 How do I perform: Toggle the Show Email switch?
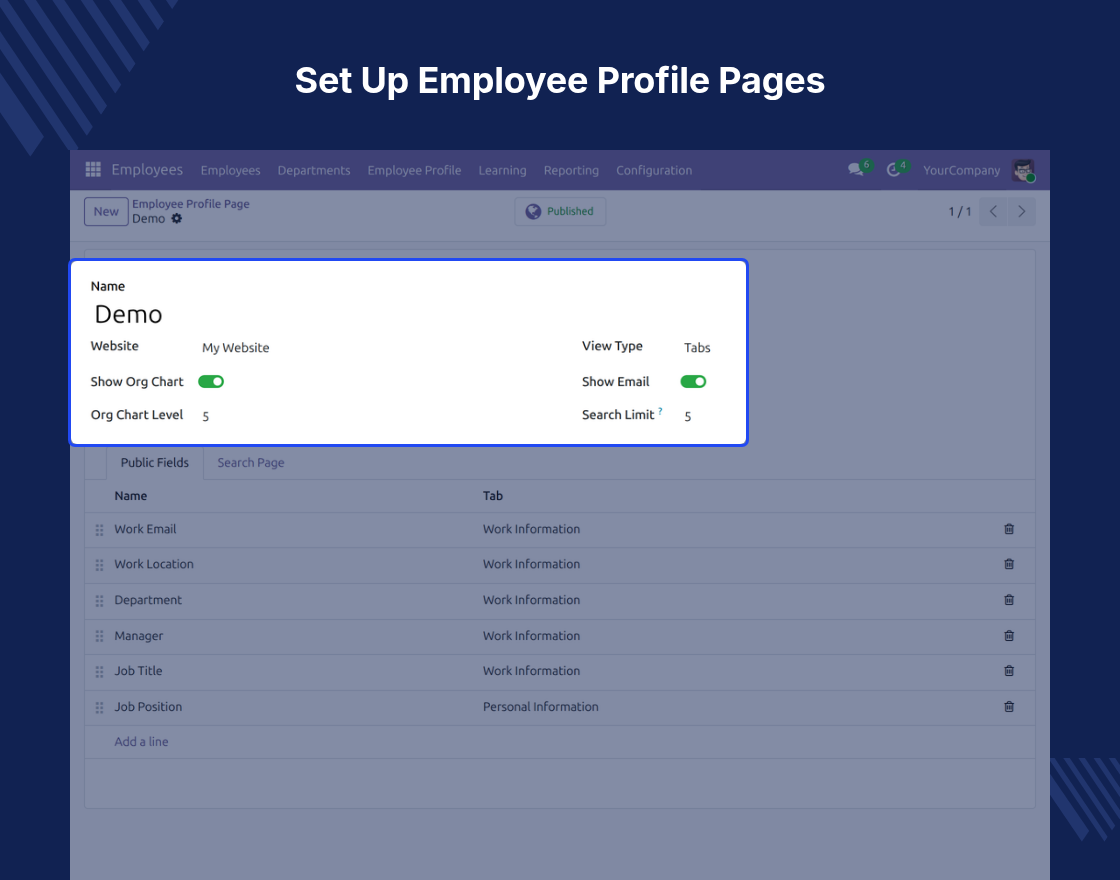click(x=693, y=381)
